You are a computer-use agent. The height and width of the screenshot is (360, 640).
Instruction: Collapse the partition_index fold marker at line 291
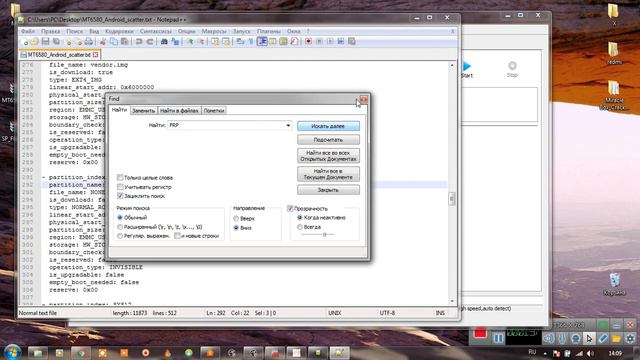[x=44, y=178]
